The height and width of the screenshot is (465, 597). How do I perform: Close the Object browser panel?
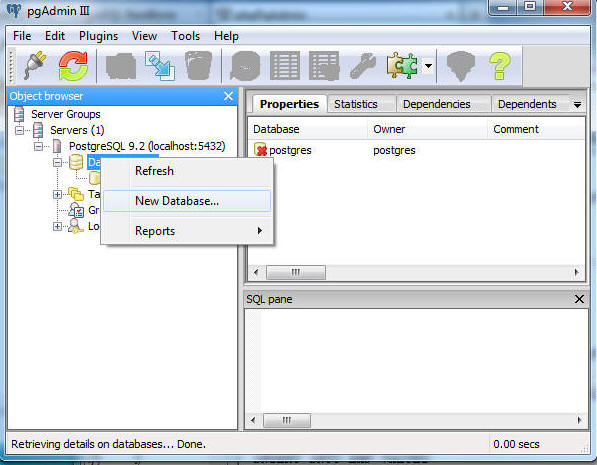coord(228,96)
